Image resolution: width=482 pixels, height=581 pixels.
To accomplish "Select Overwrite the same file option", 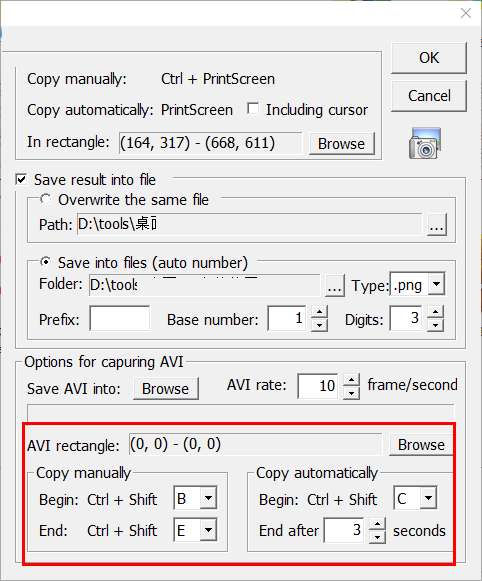I will tap(45, 199).
